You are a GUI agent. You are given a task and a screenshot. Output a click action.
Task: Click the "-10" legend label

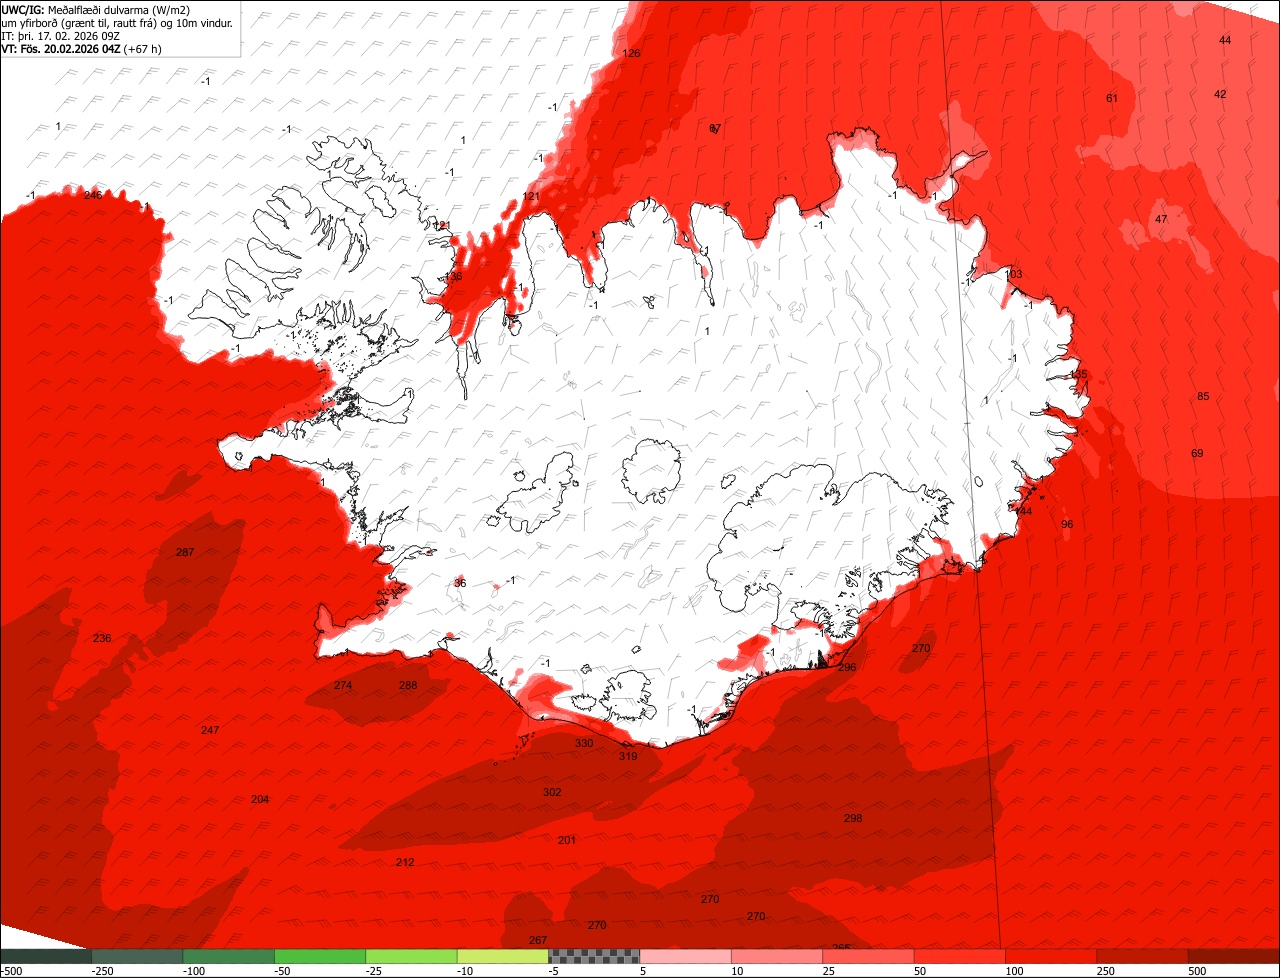pyautogui.click(x=466, y=971)
